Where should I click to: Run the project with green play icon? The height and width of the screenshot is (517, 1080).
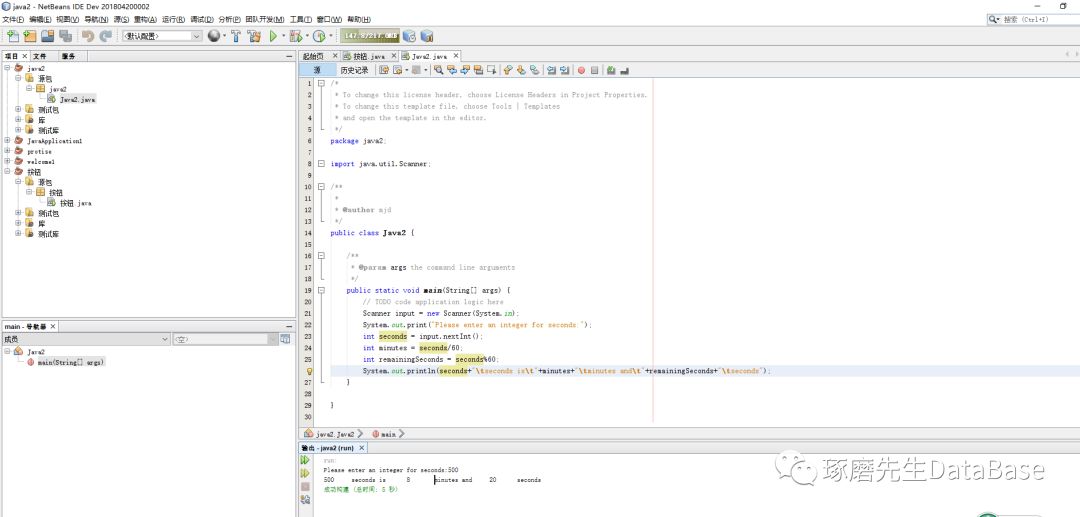(x=273, y=36)
